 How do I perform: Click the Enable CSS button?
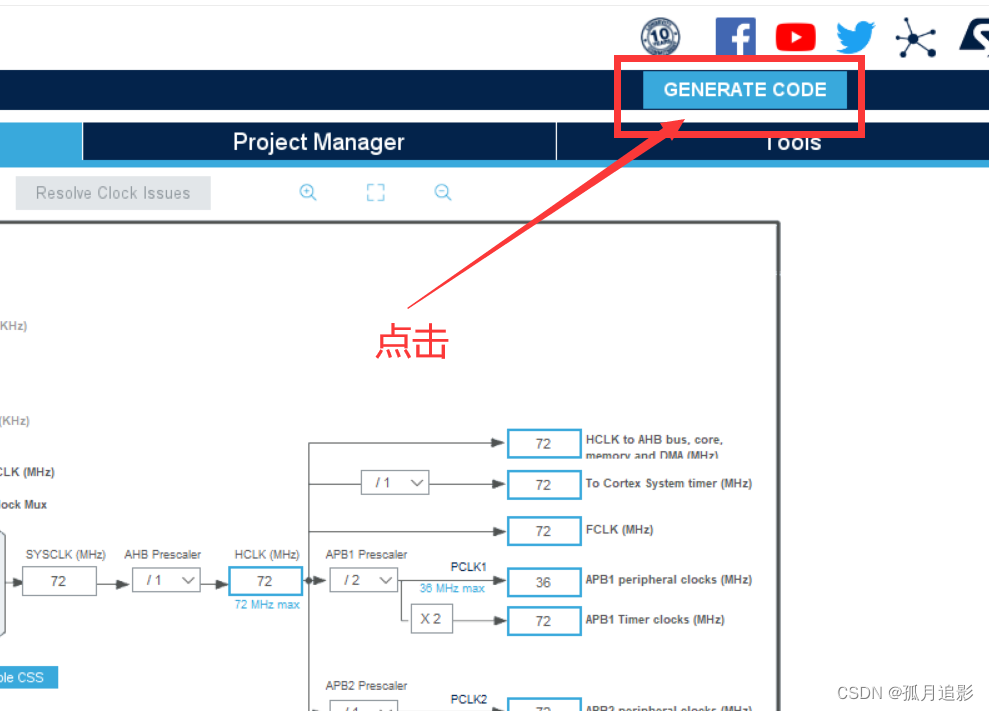(28, 678)
